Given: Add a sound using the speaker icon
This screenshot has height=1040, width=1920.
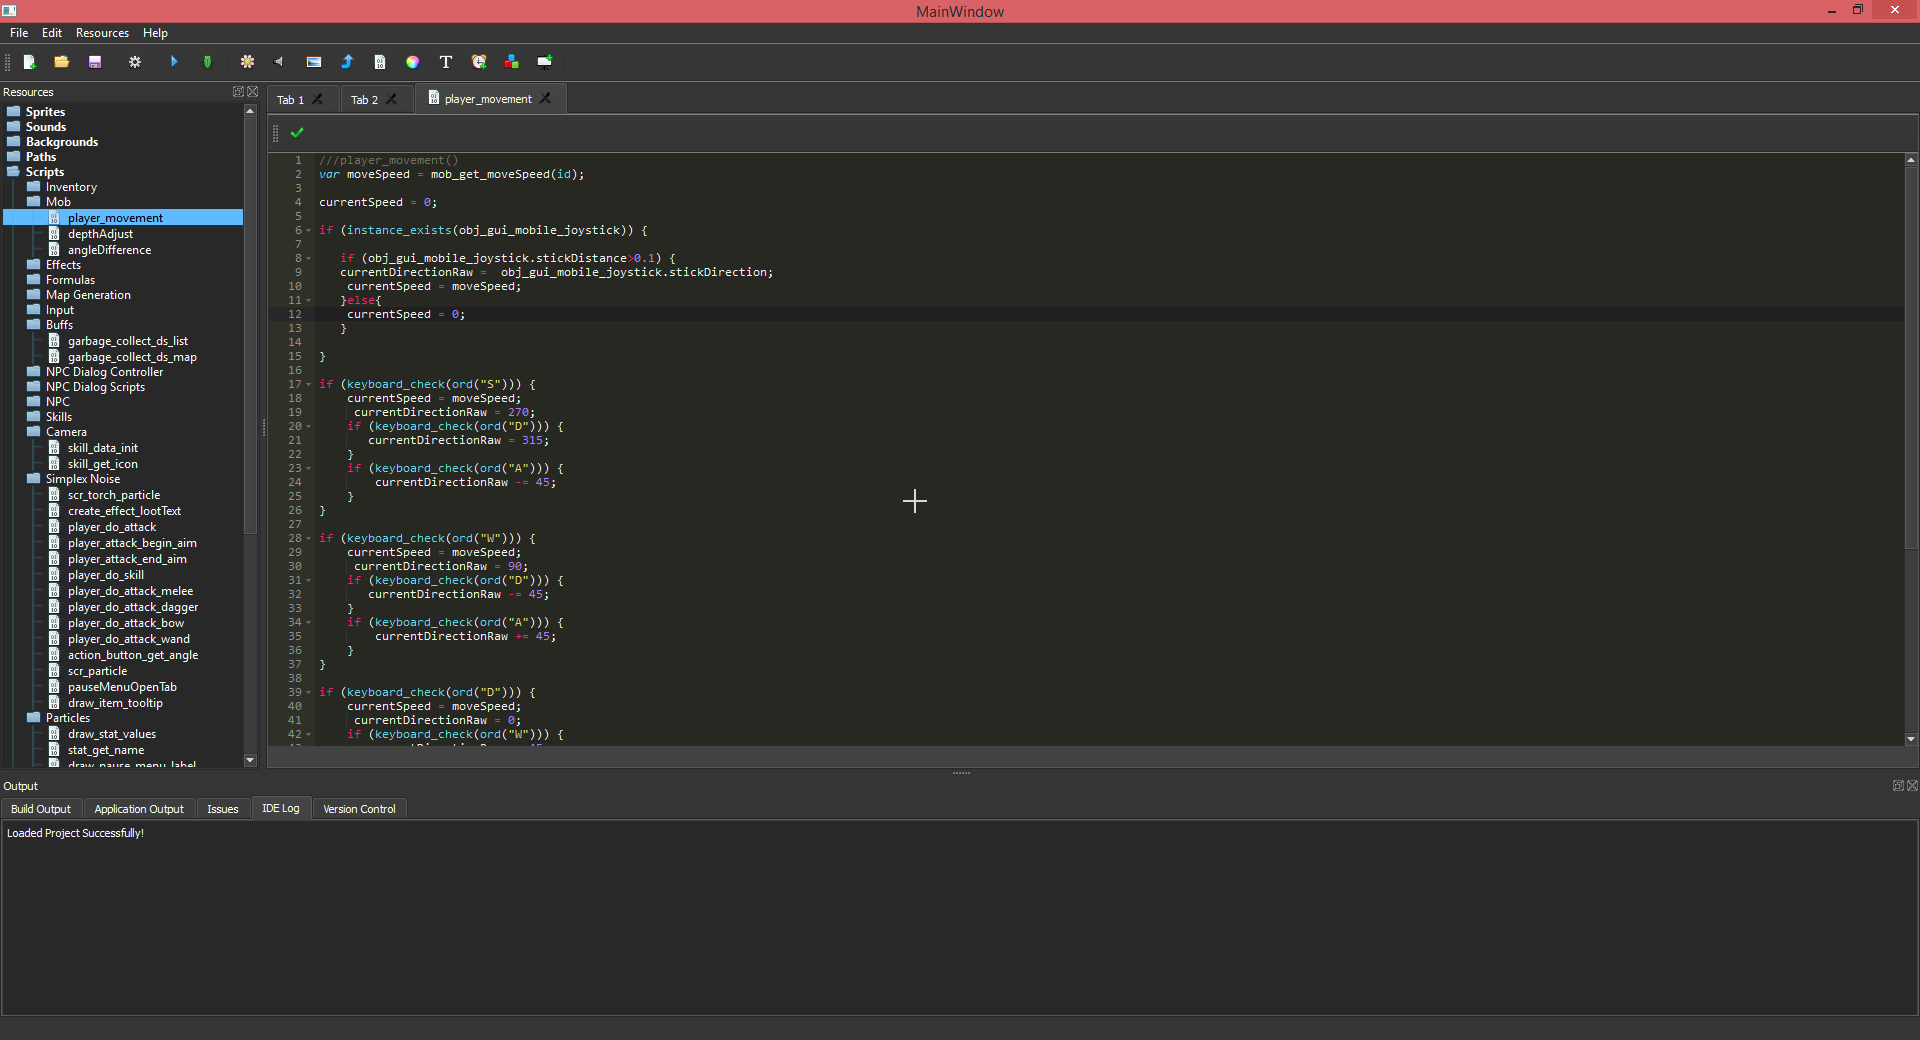Looking at the screenshot, I should point(279,62).
